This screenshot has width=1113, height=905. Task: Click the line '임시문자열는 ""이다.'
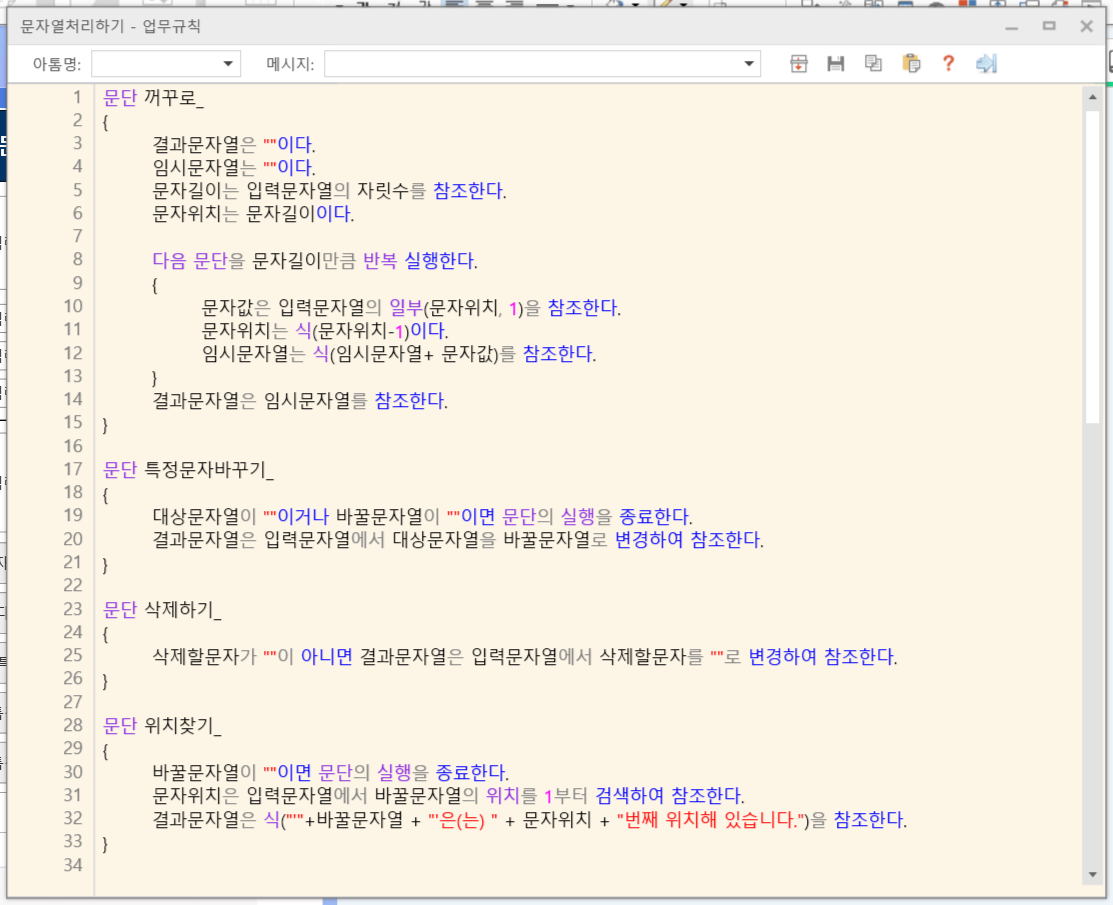tap(234, 168)
